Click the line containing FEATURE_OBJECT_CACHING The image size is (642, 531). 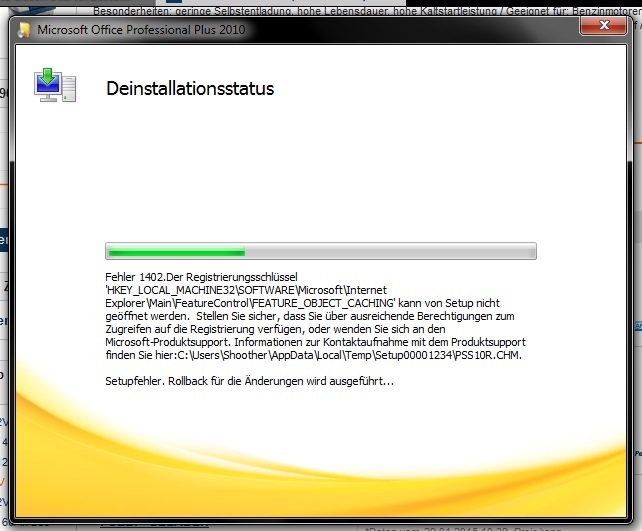(303, 303)
